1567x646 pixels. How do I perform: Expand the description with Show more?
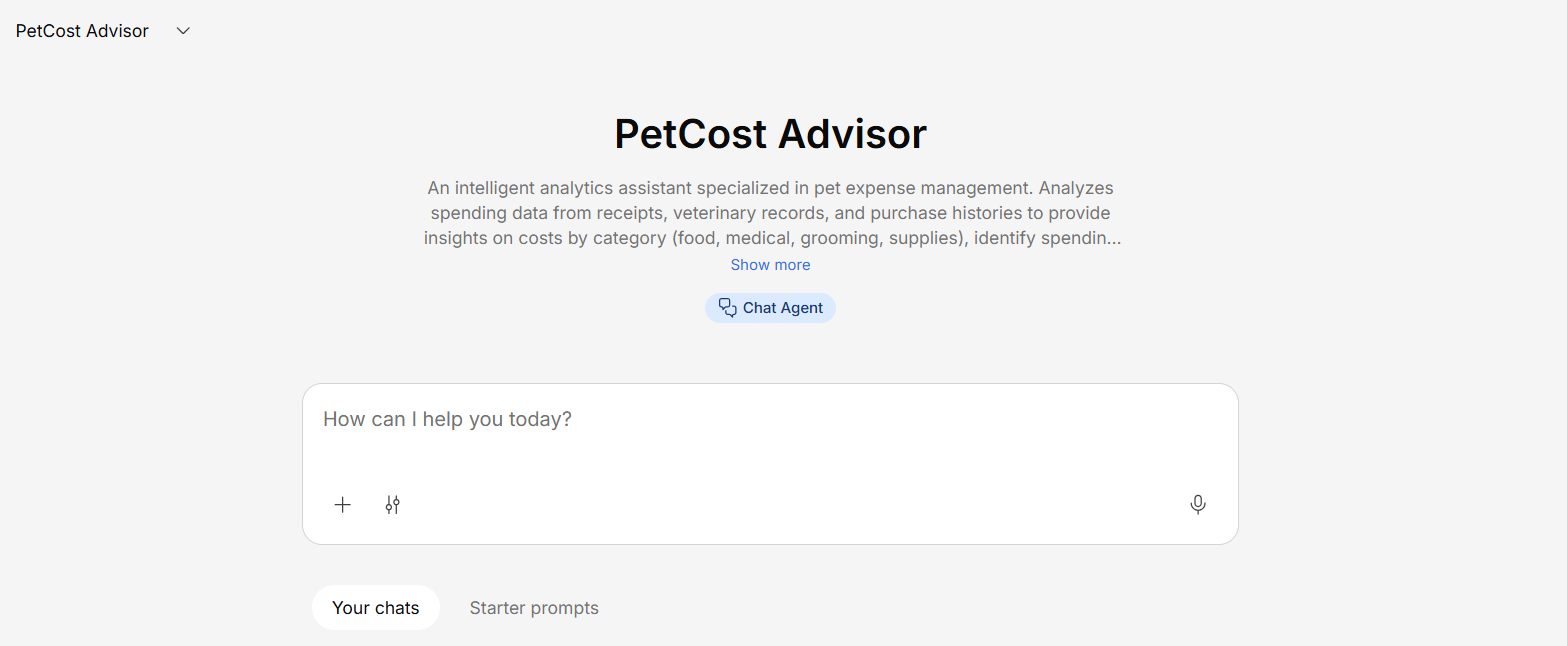(770, 265)
